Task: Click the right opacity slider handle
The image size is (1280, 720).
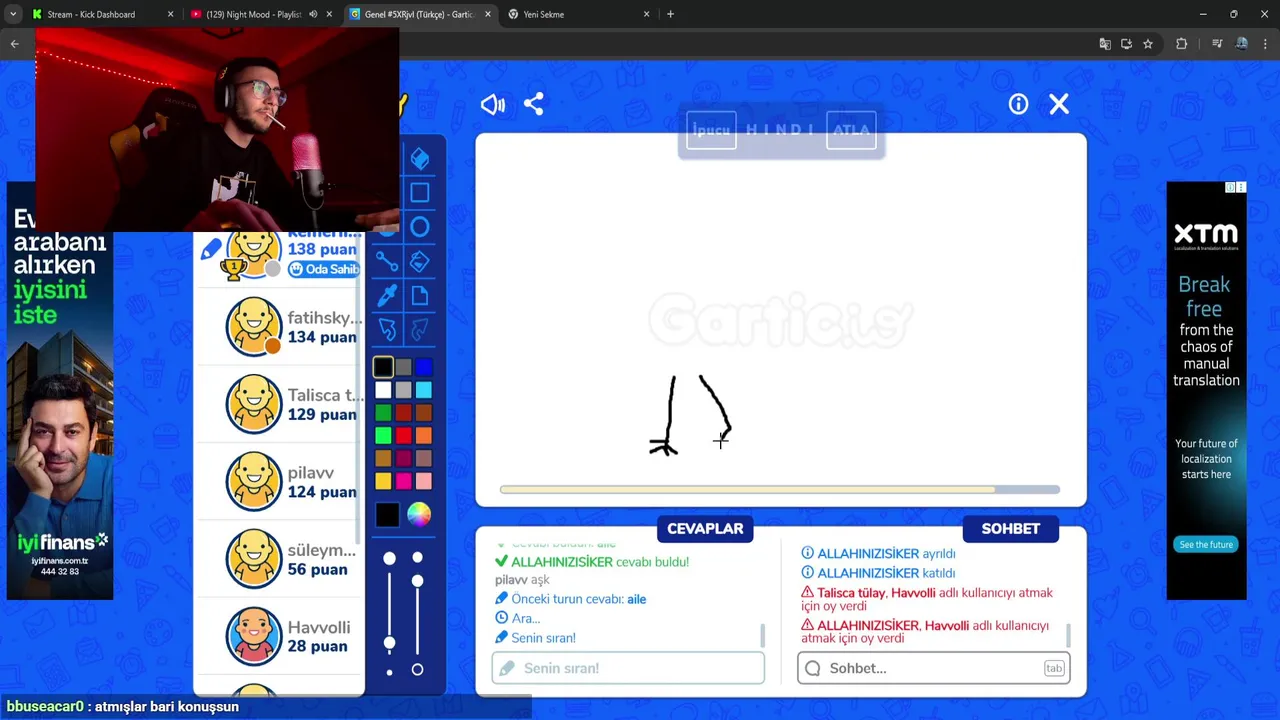Action: [x=417, y=580]
